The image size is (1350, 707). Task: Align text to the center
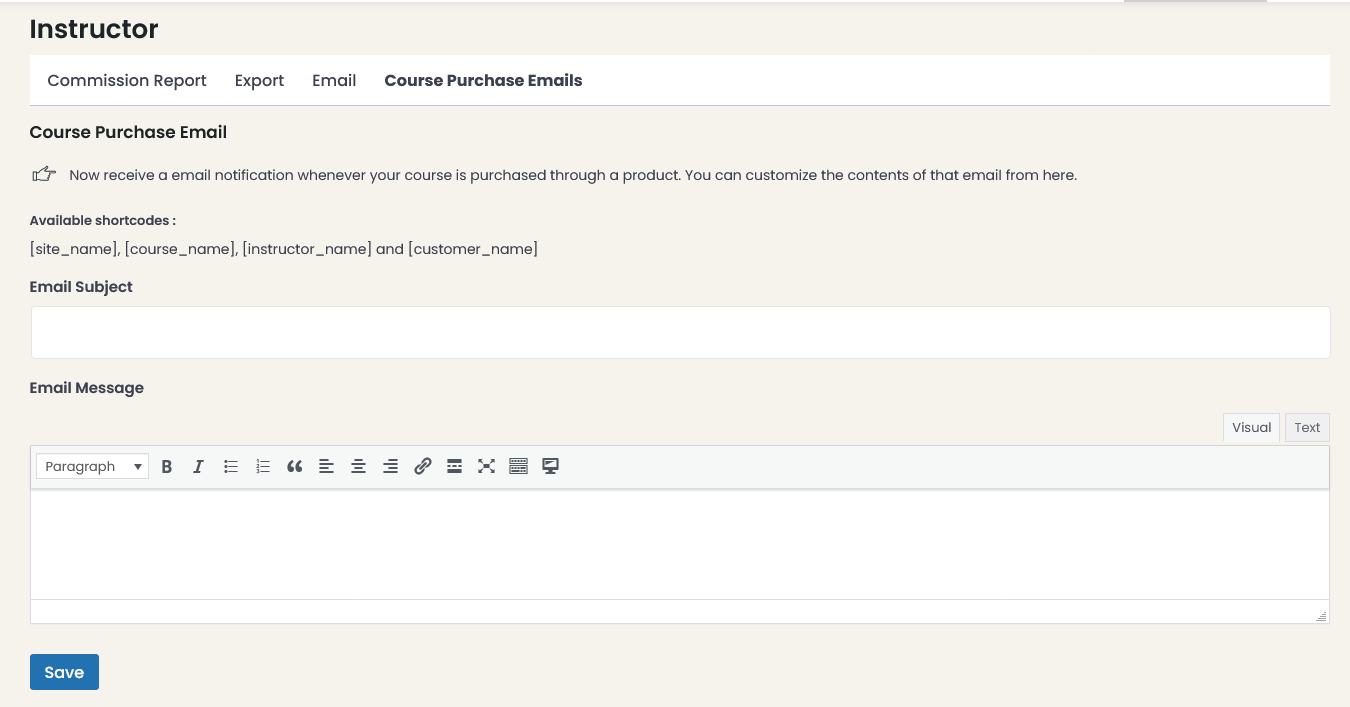tap(359, 466)
